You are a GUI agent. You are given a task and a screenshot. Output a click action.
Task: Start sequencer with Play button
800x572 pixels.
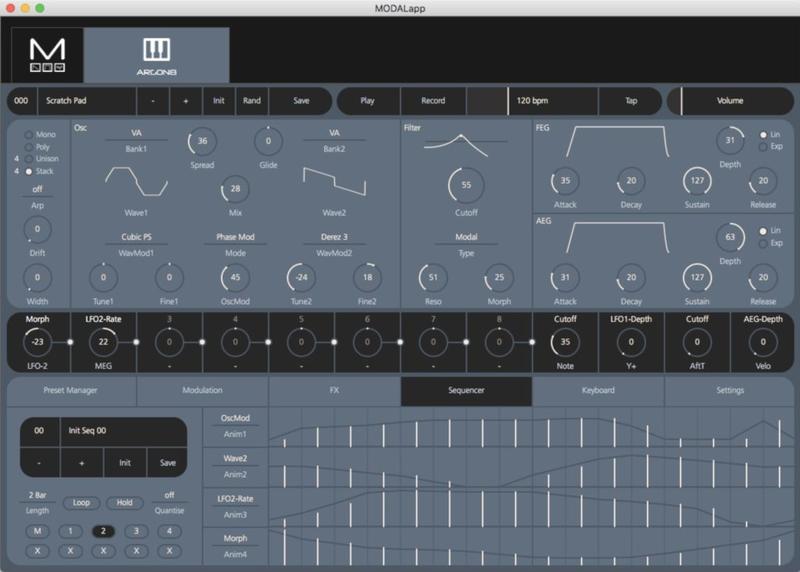pyautogui.click(x=367, y=101)
